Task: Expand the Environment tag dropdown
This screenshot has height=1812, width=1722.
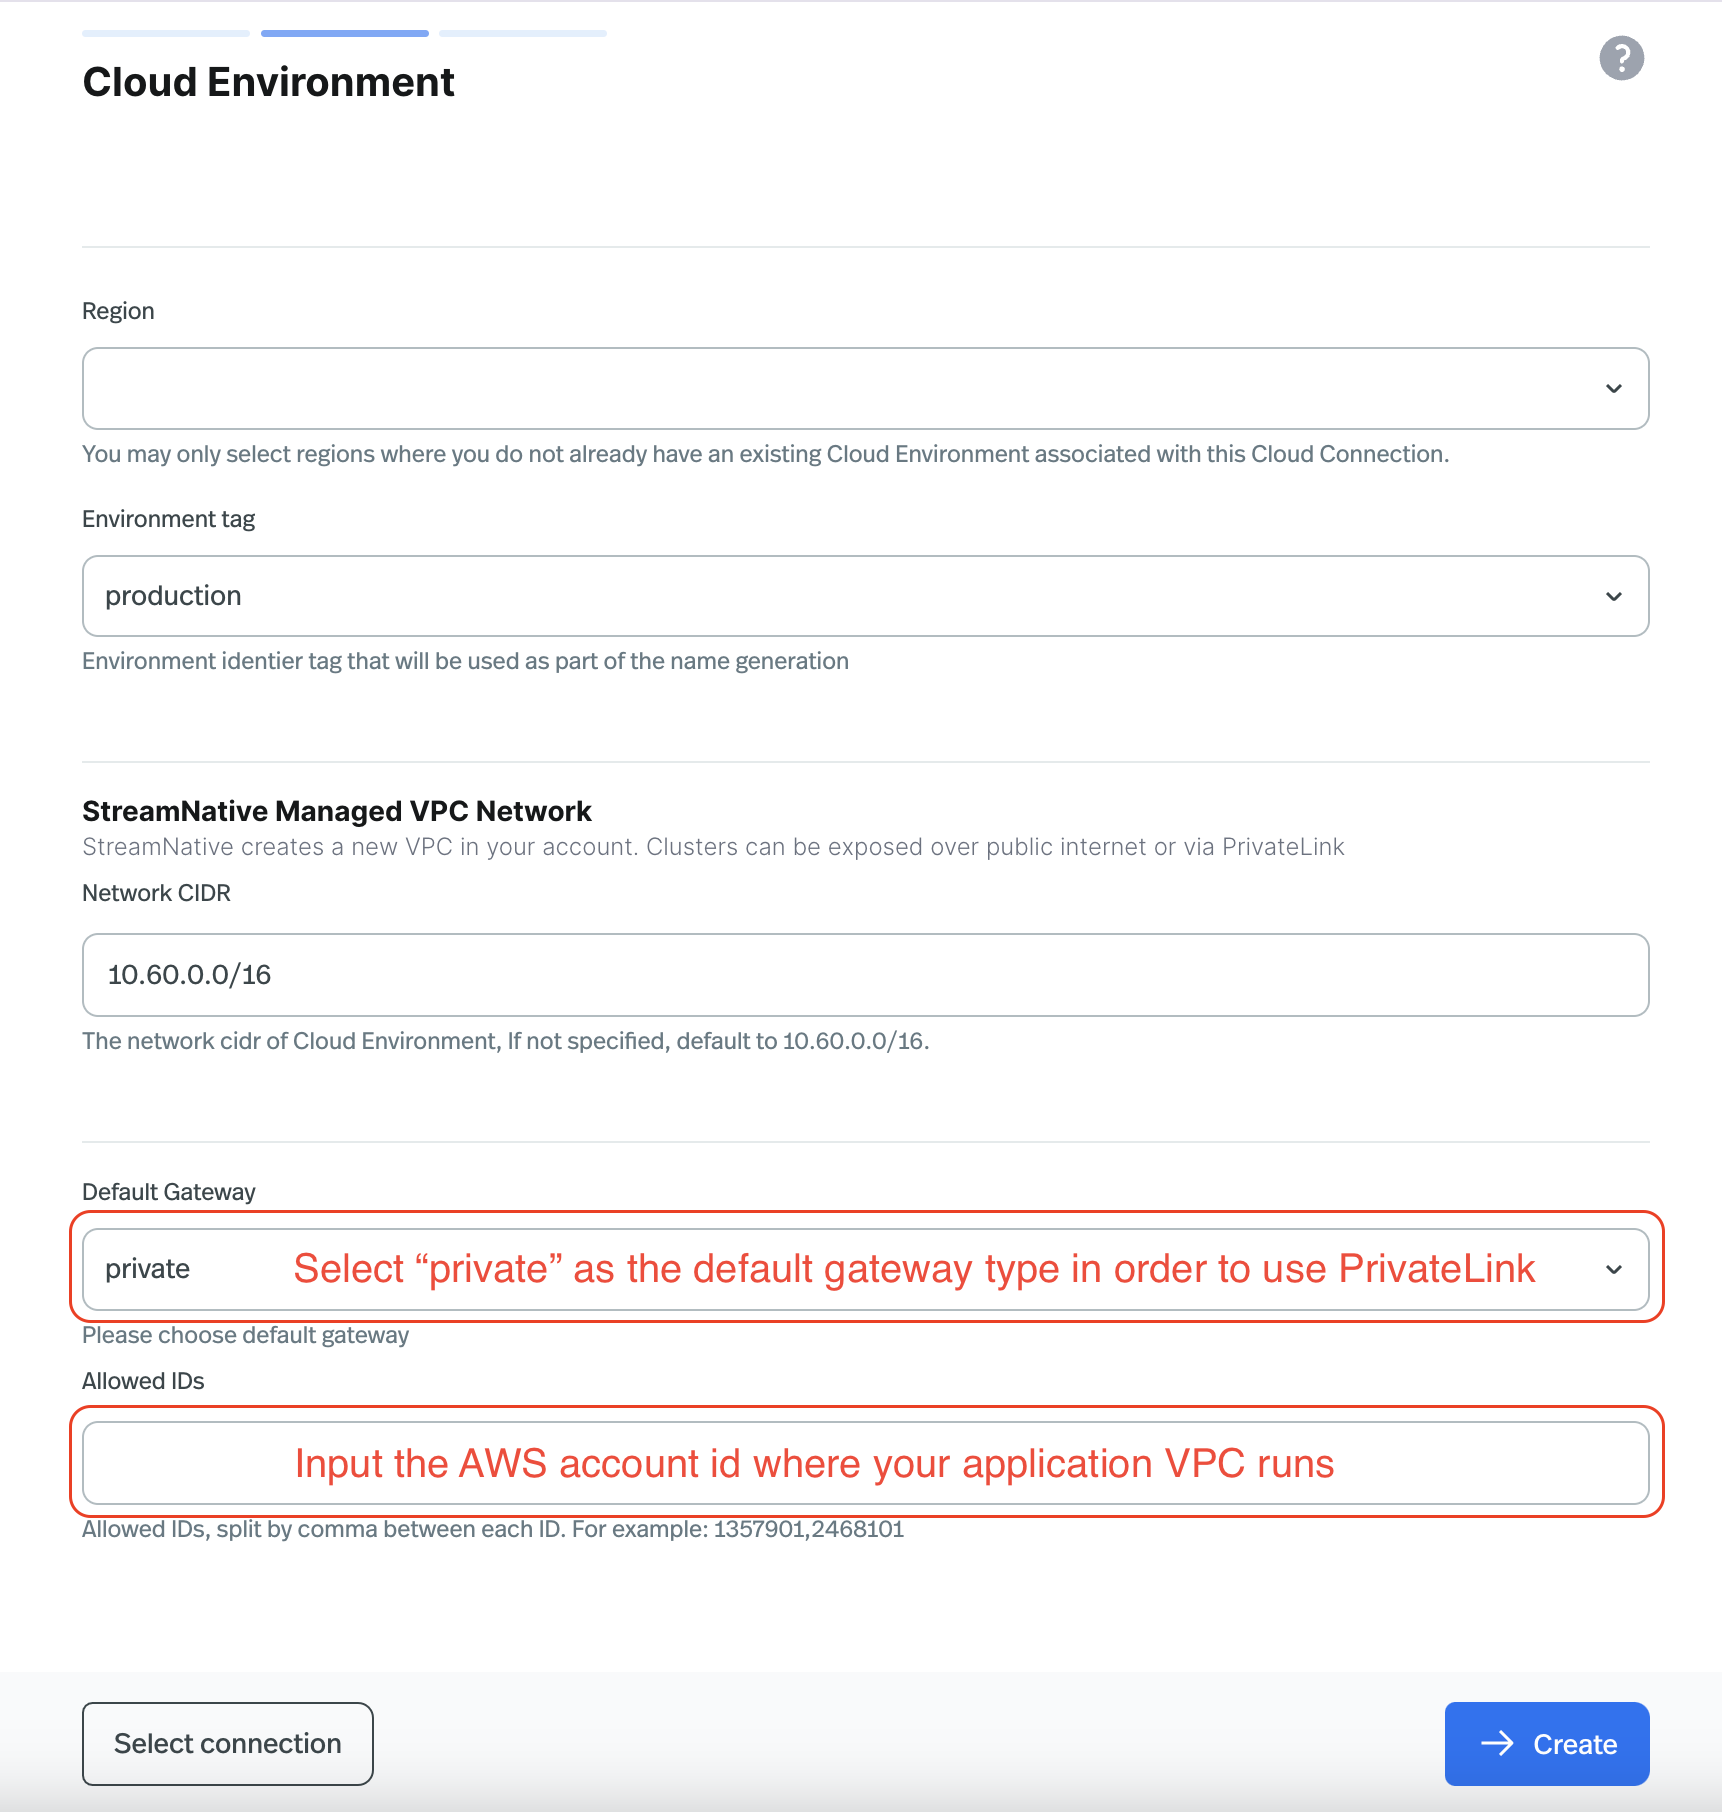Action: tap(864, 596)
